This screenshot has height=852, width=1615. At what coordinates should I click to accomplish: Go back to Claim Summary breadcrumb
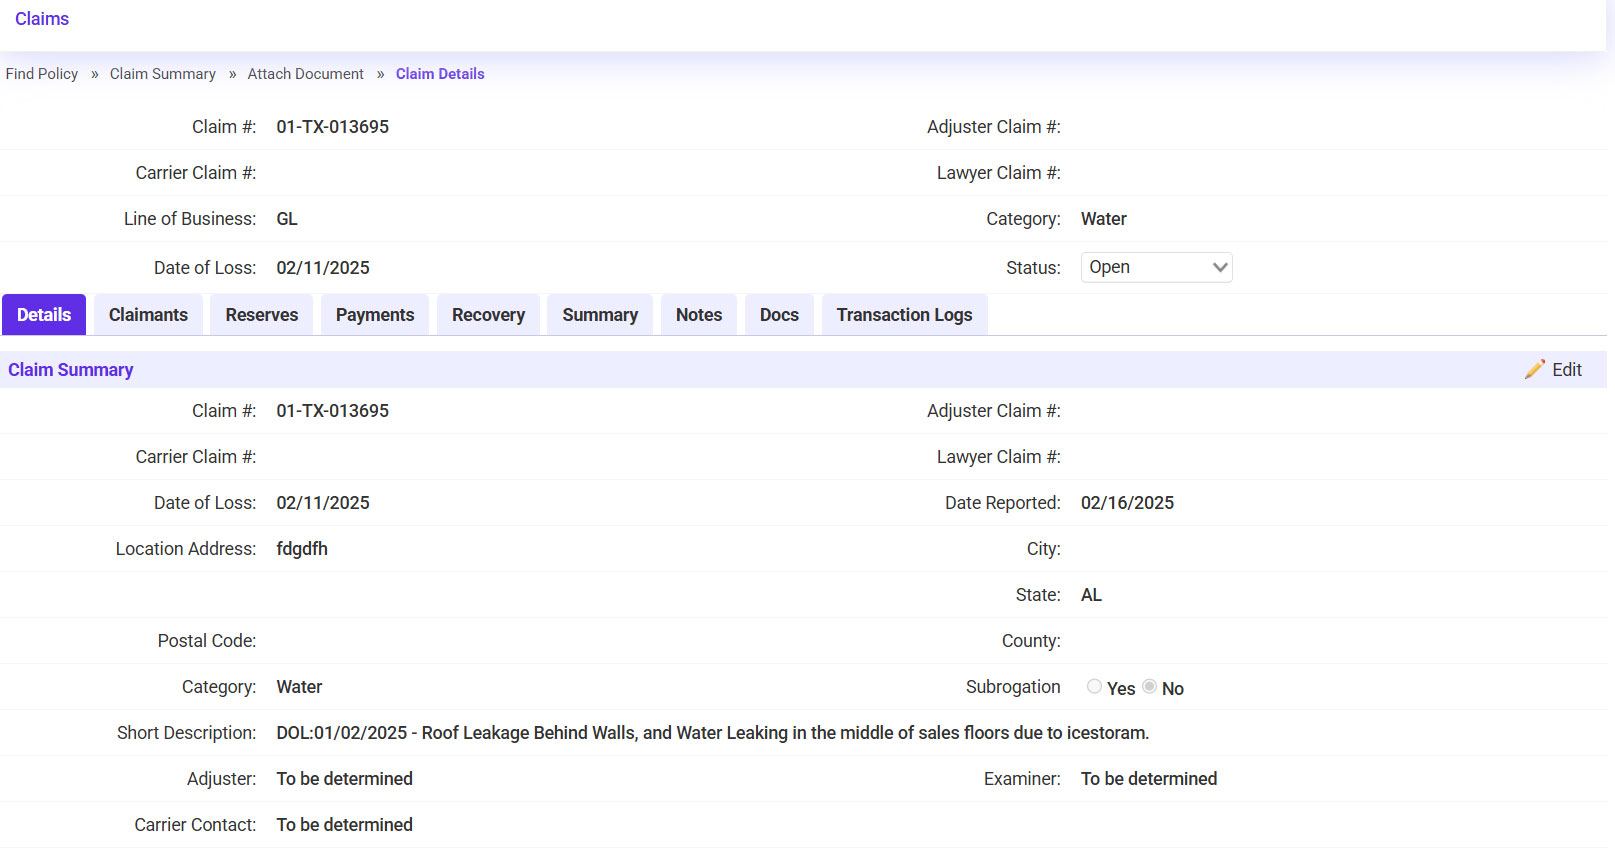(162, 74)
